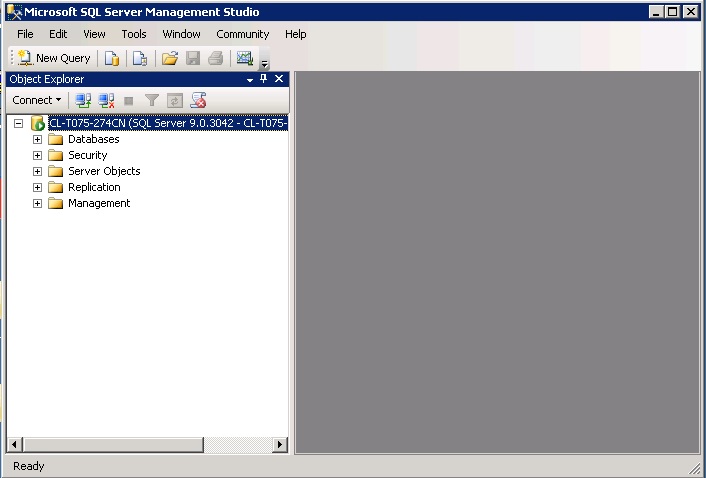The image size is (706, 478).
Task: Select the Security tree label
Action: (88, 155)
